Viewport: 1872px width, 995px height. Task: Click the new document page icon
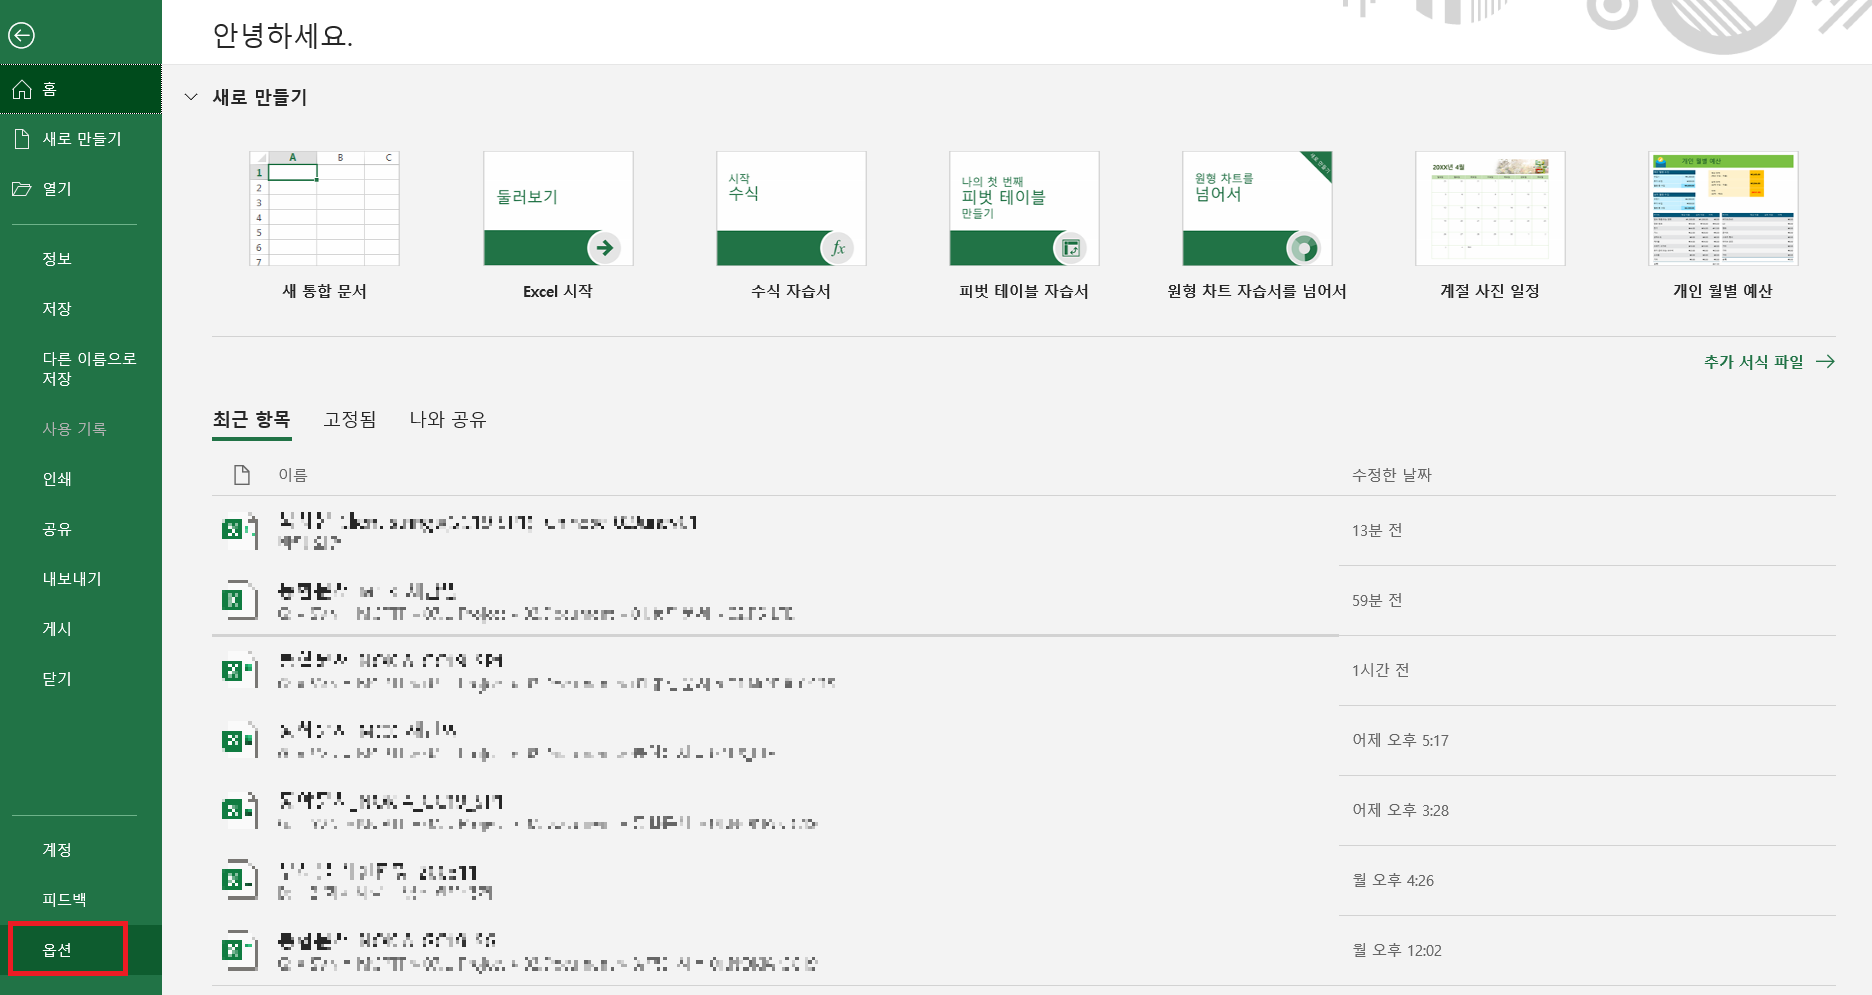tap(22, 139)
